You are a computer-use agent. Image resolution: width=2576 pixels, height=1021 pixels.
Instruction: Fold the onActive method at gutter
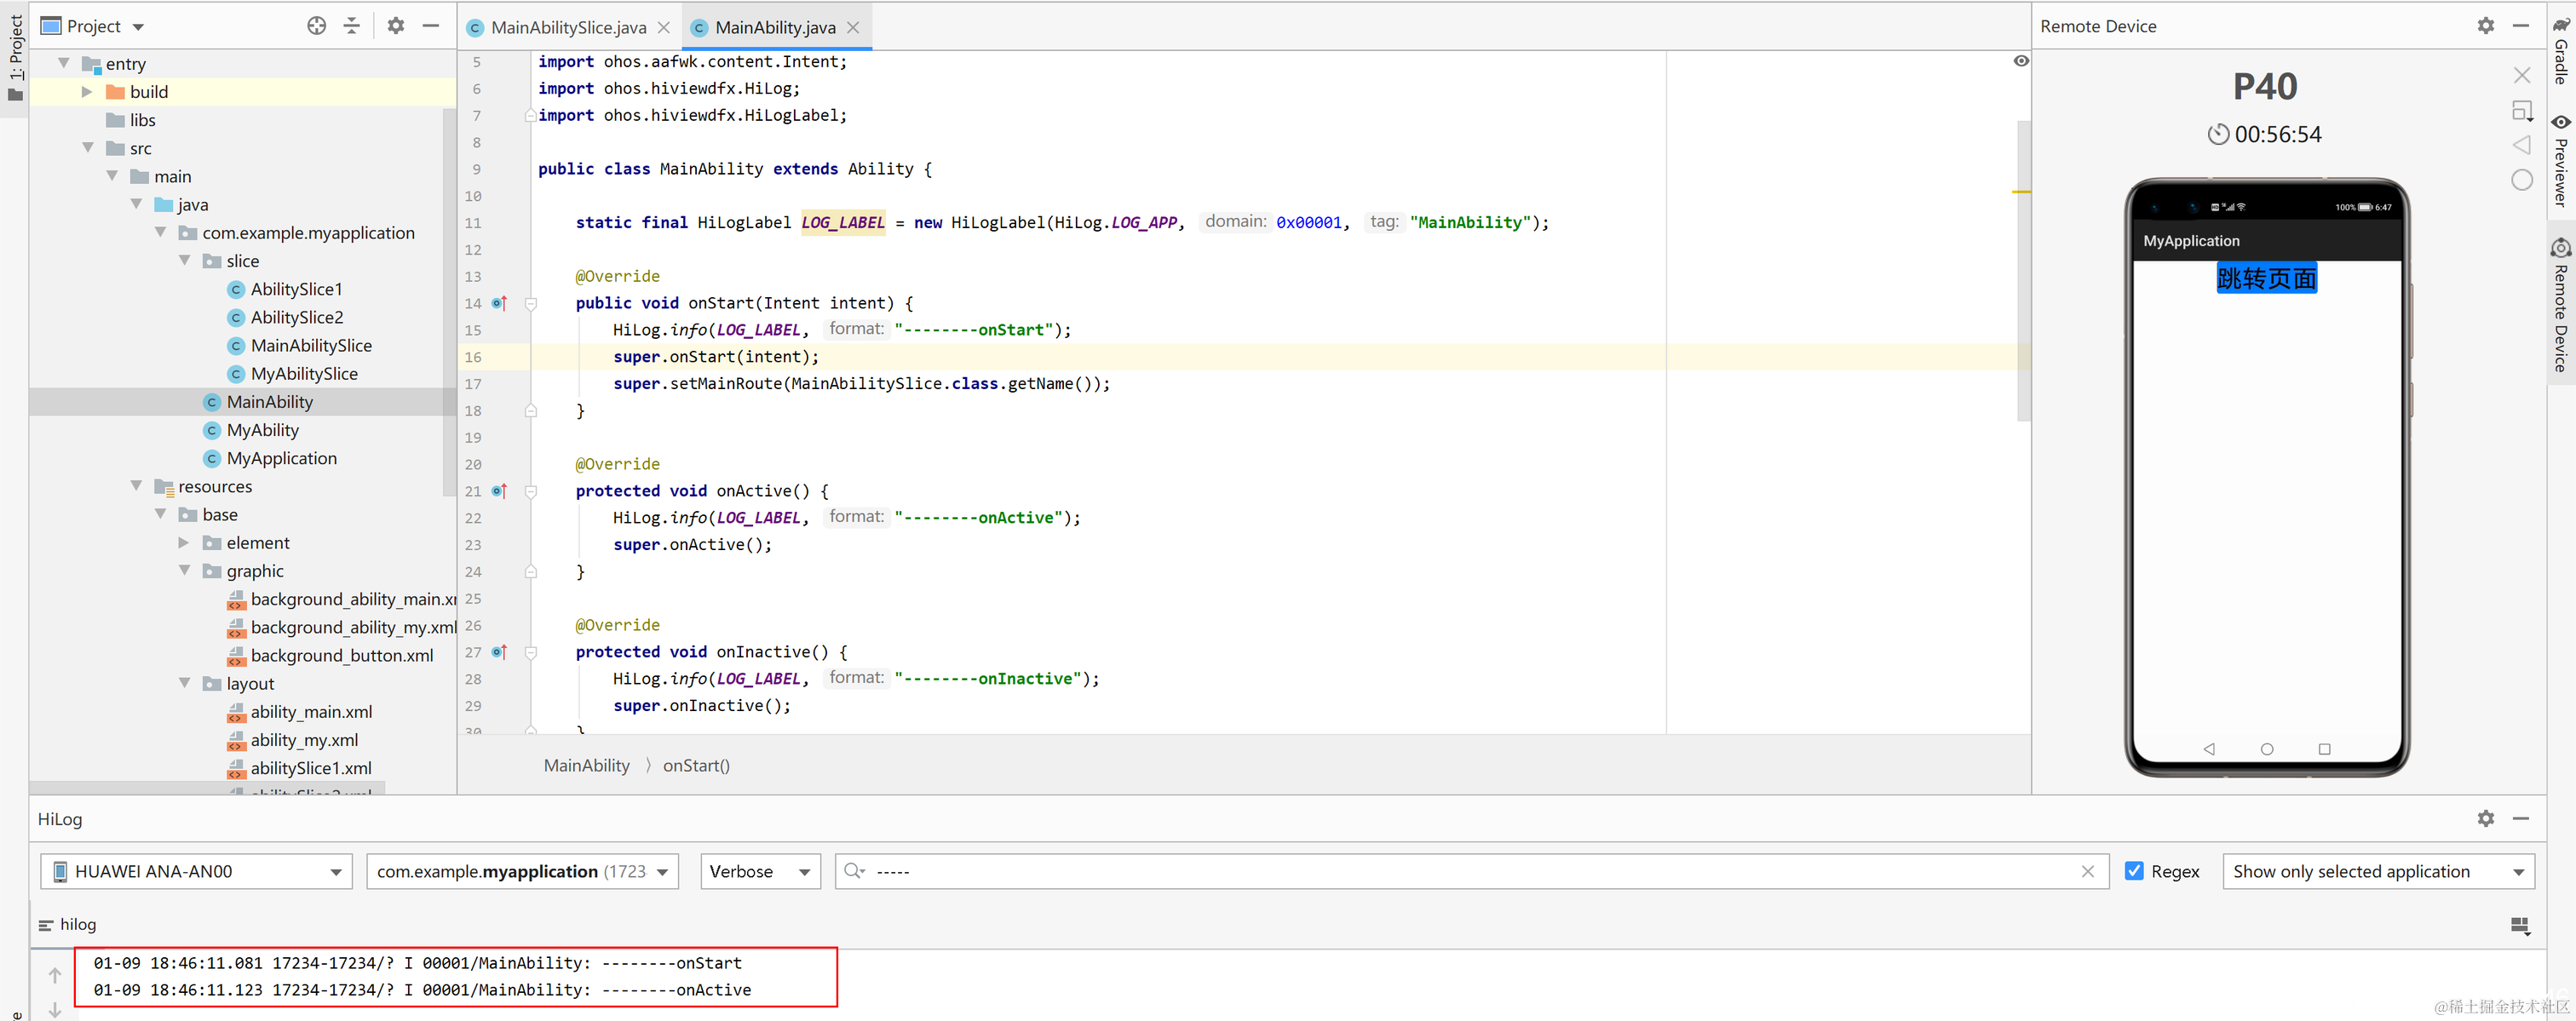point(531,491)
